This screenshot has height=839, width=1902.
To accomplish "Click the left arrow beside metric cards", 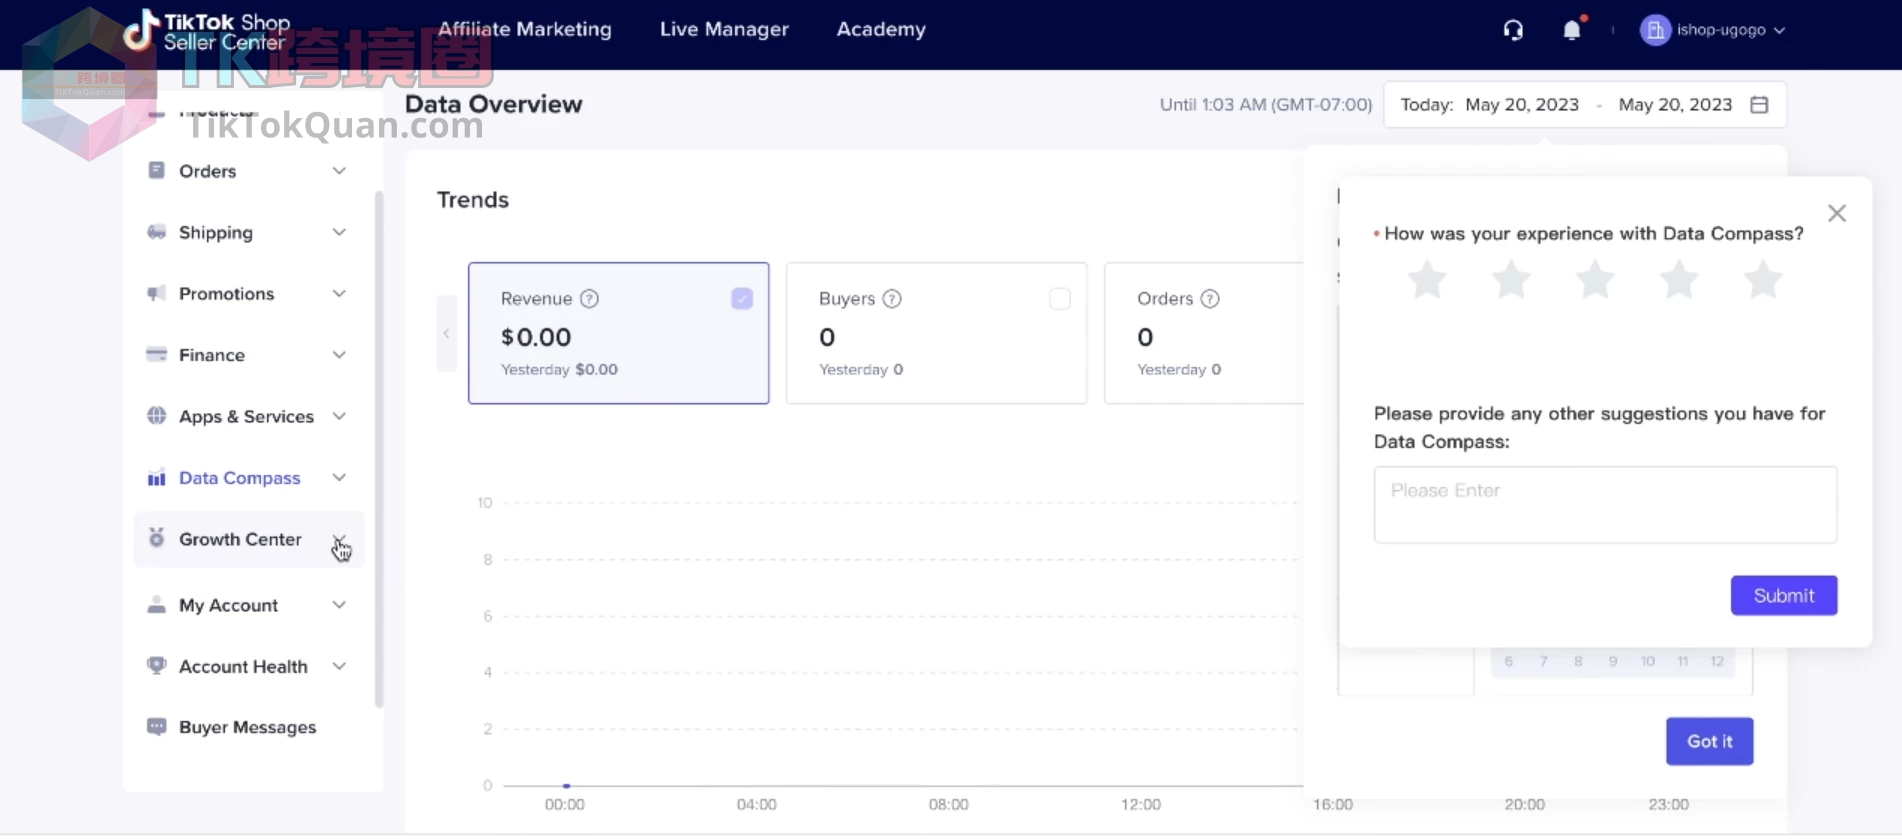I will pos(446,333).
